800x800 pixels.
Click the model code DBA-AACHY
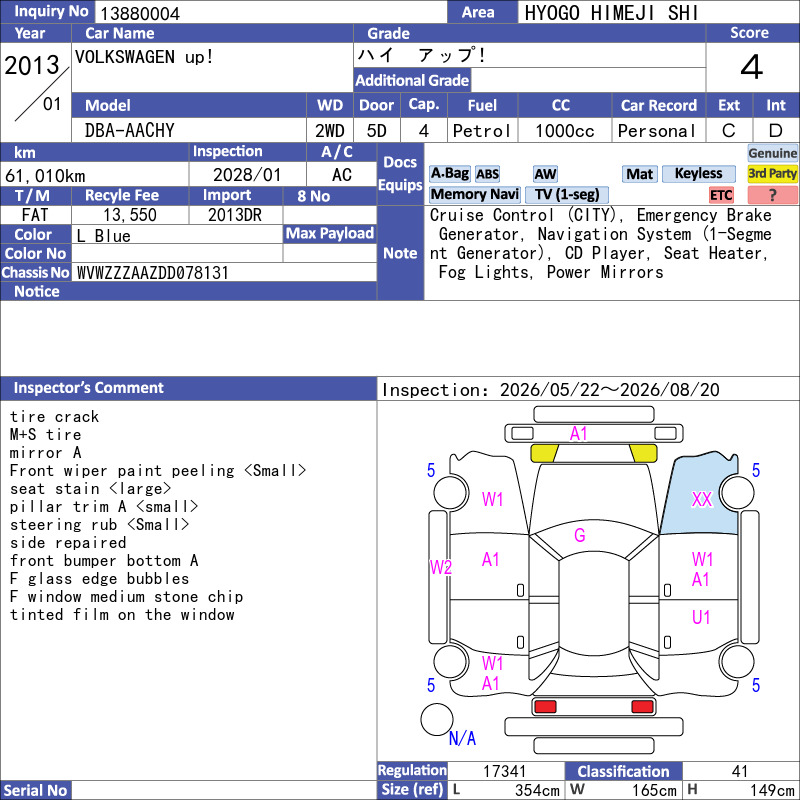coord(130,131)
